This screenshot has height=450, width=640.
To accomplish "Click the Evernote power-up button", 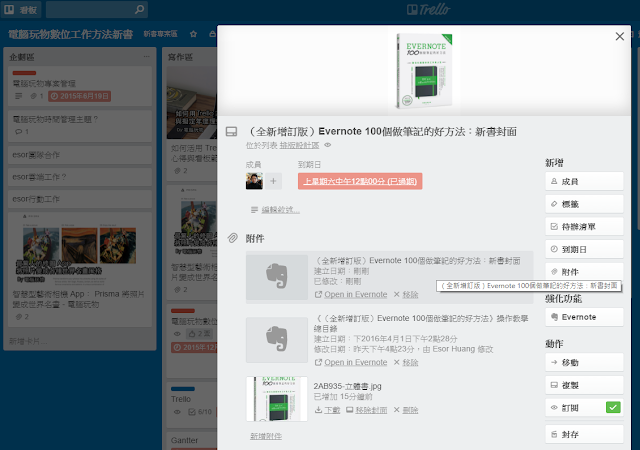I will pyautogui.click(x=584, y=317).
